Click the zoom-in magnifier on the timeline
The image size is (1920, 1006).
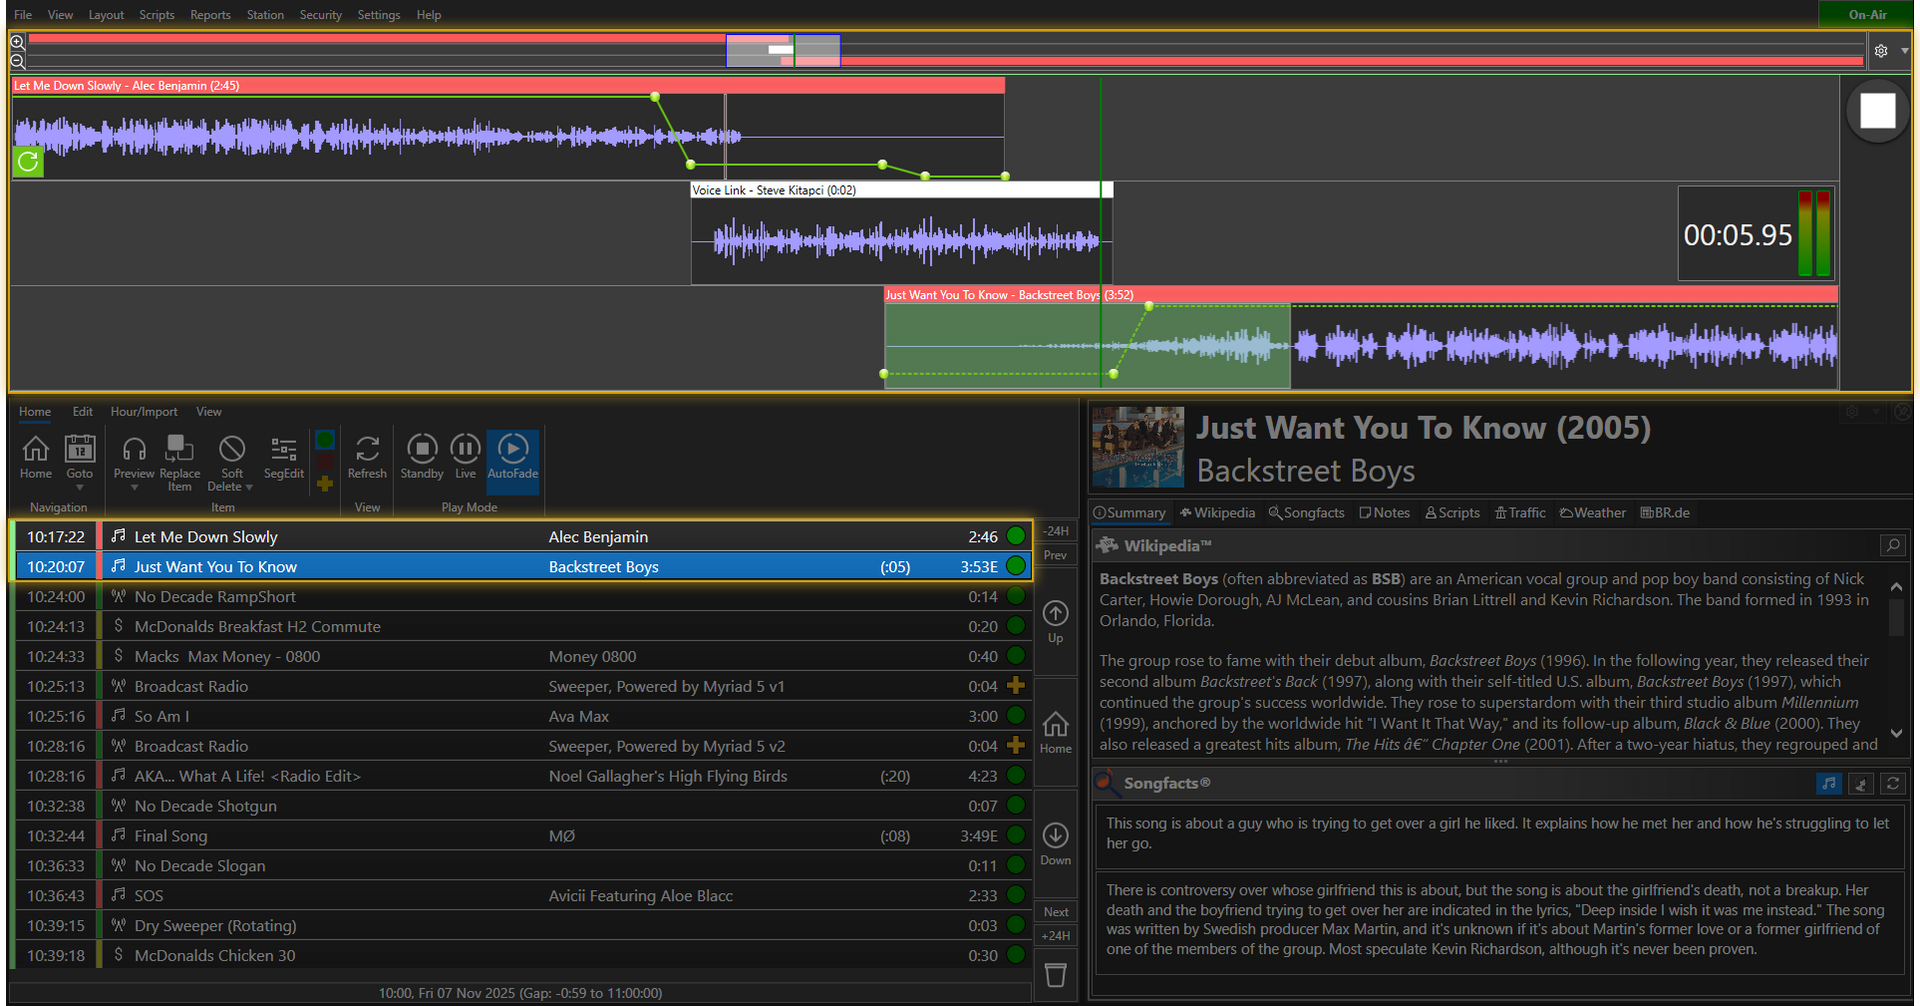coord(17,42)
